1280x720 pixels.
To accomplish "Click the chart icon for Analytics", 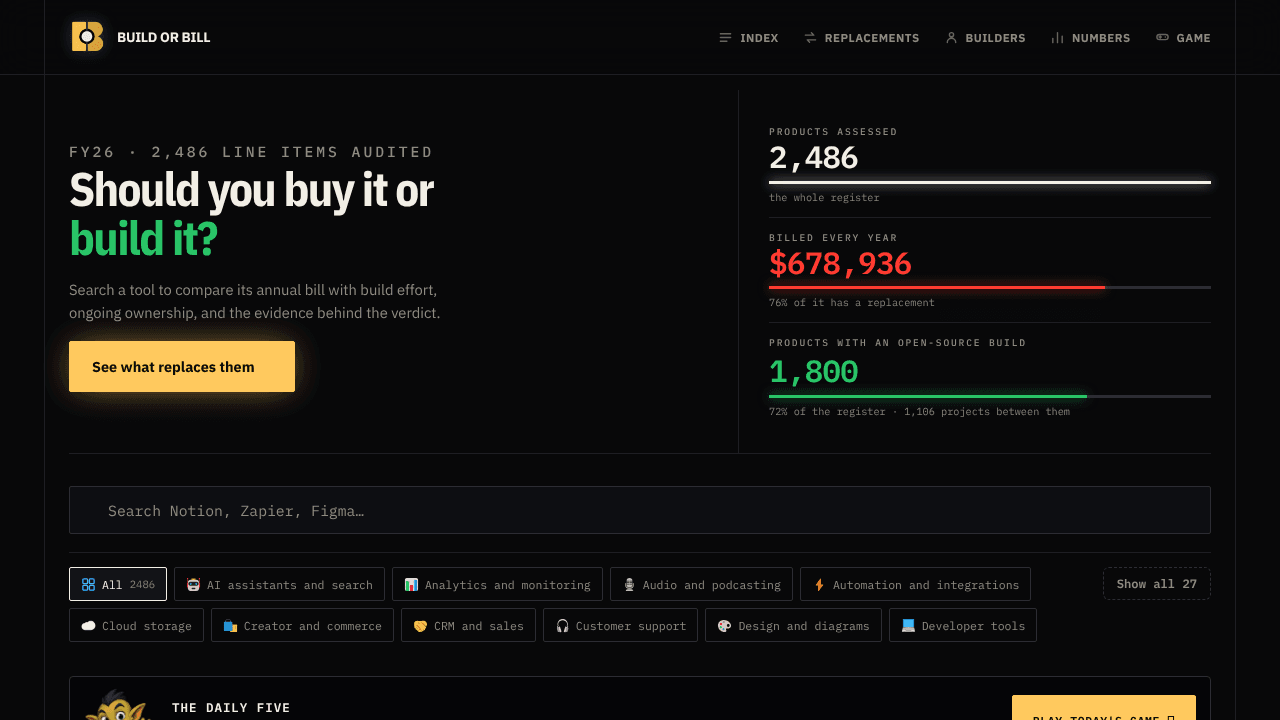I will coord(411,584).
